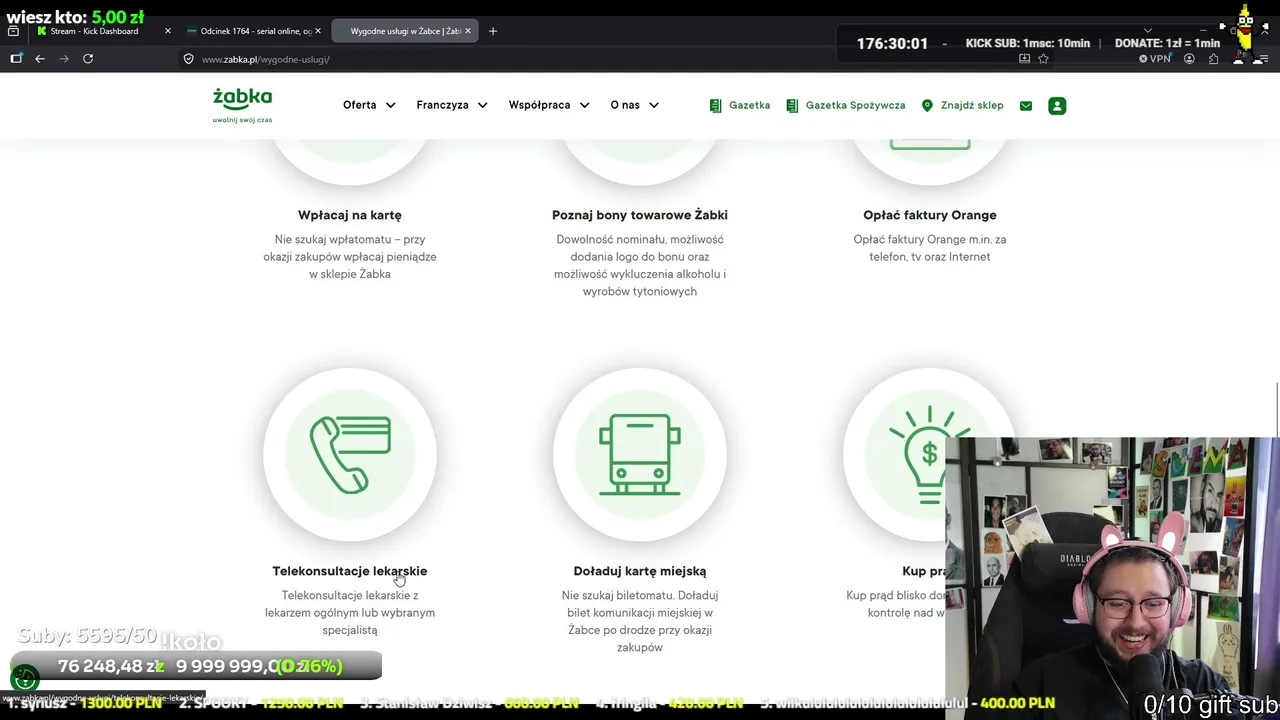
Task: Click the light bulb electricity icon
Action: [x=929, y=455]
